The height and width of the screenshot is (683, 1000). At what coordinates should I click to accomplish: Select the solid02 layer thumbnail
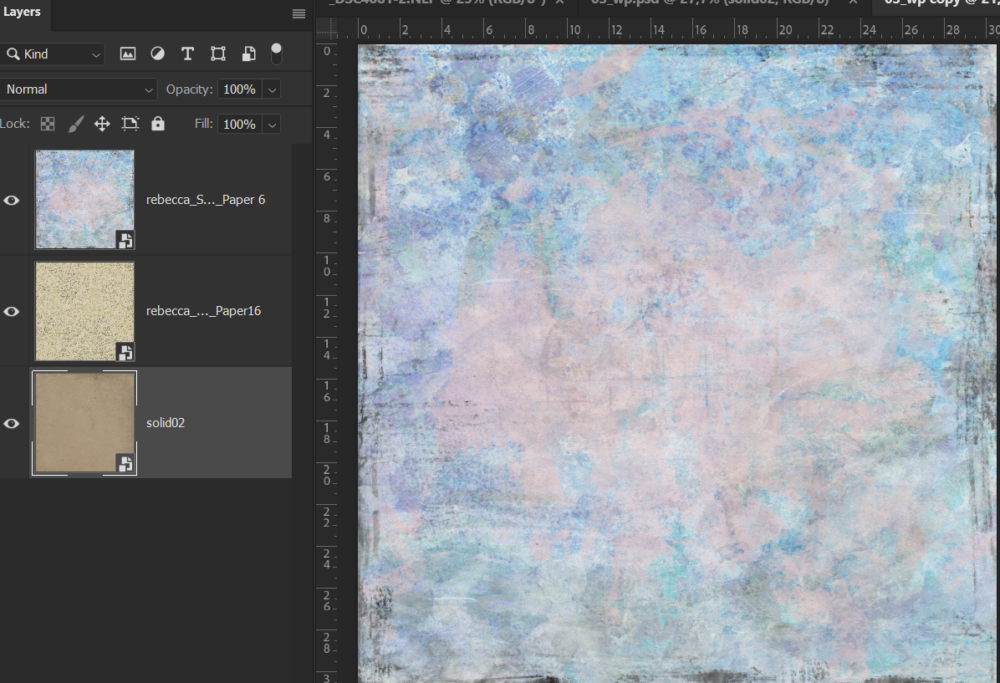(x=85, y=423)
